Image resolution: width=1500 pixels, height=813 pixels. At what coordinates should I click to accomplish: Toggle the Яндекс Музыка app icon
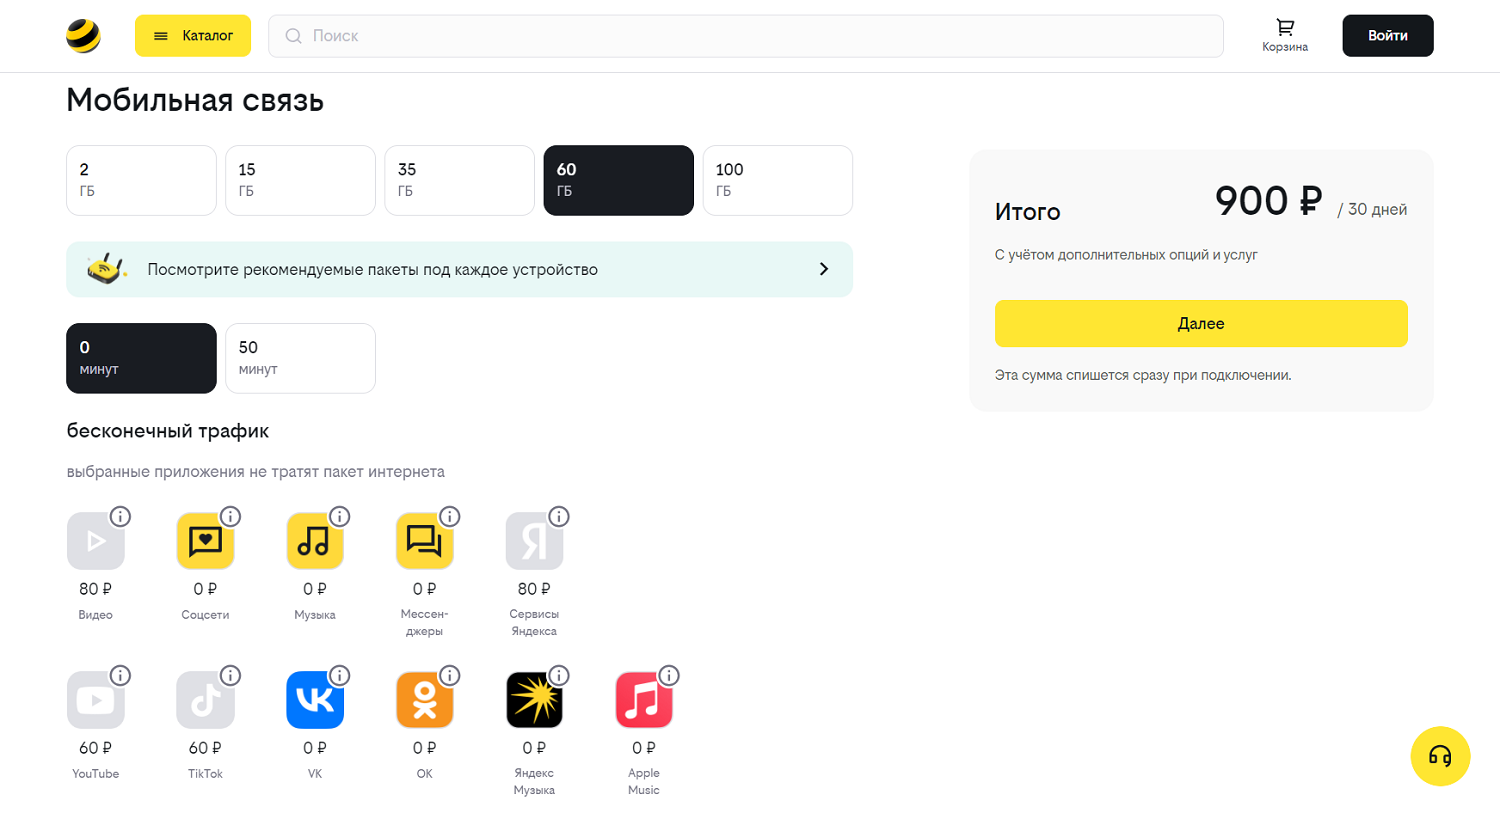534,700
